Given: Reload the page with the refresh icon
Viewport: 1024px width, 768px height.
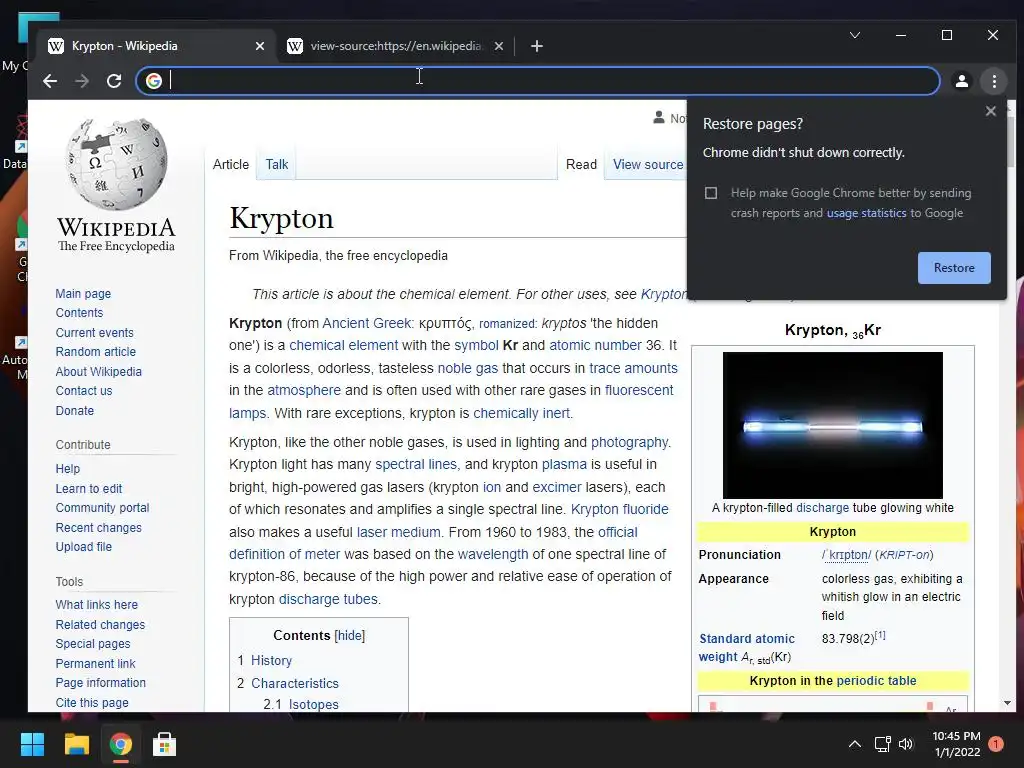Looking at the screenshot, I should point(114,81).
